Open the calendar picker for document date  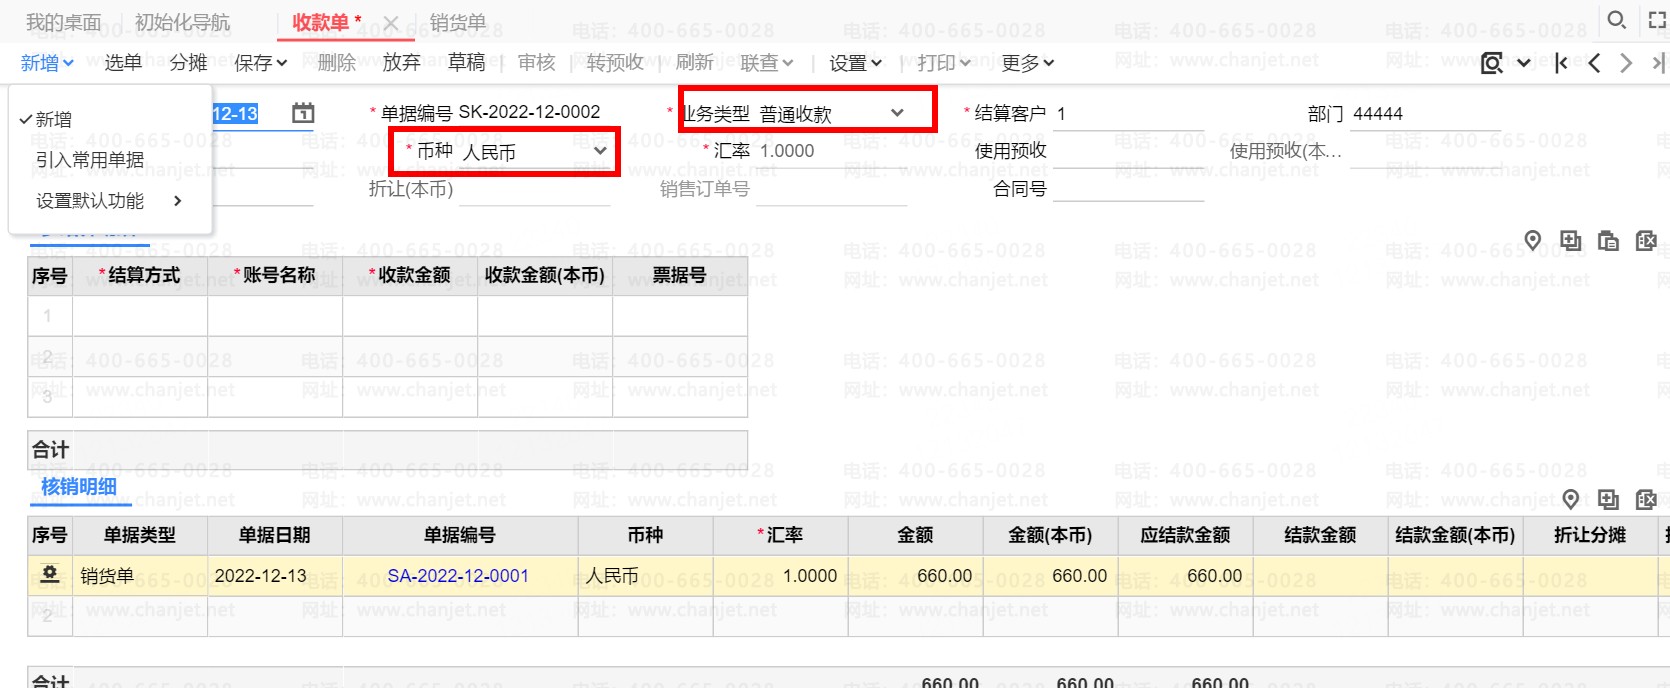pyautogui.click(x=302, y=113)
